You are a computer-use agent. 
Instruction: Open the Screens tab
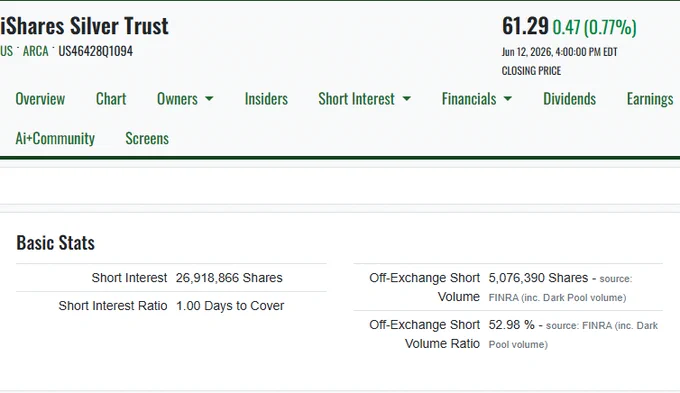click(x=147, y=138)
